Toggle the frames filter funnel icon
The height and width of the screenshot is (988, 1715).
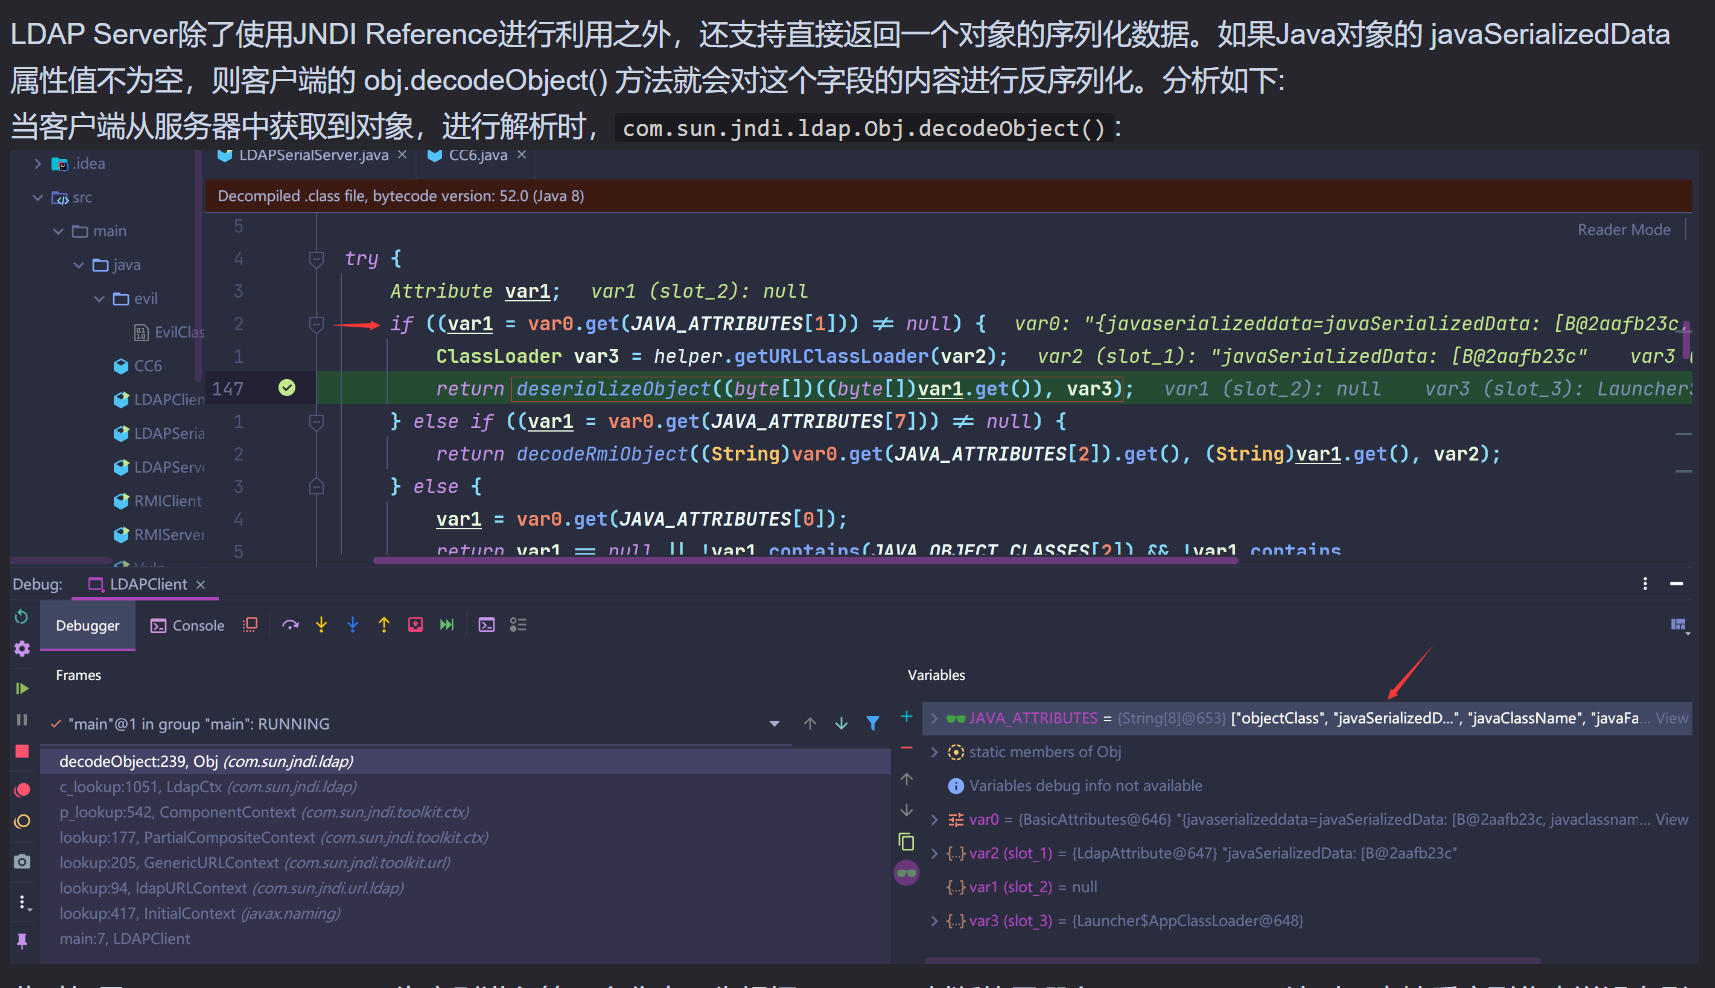[x=873, y=723]
